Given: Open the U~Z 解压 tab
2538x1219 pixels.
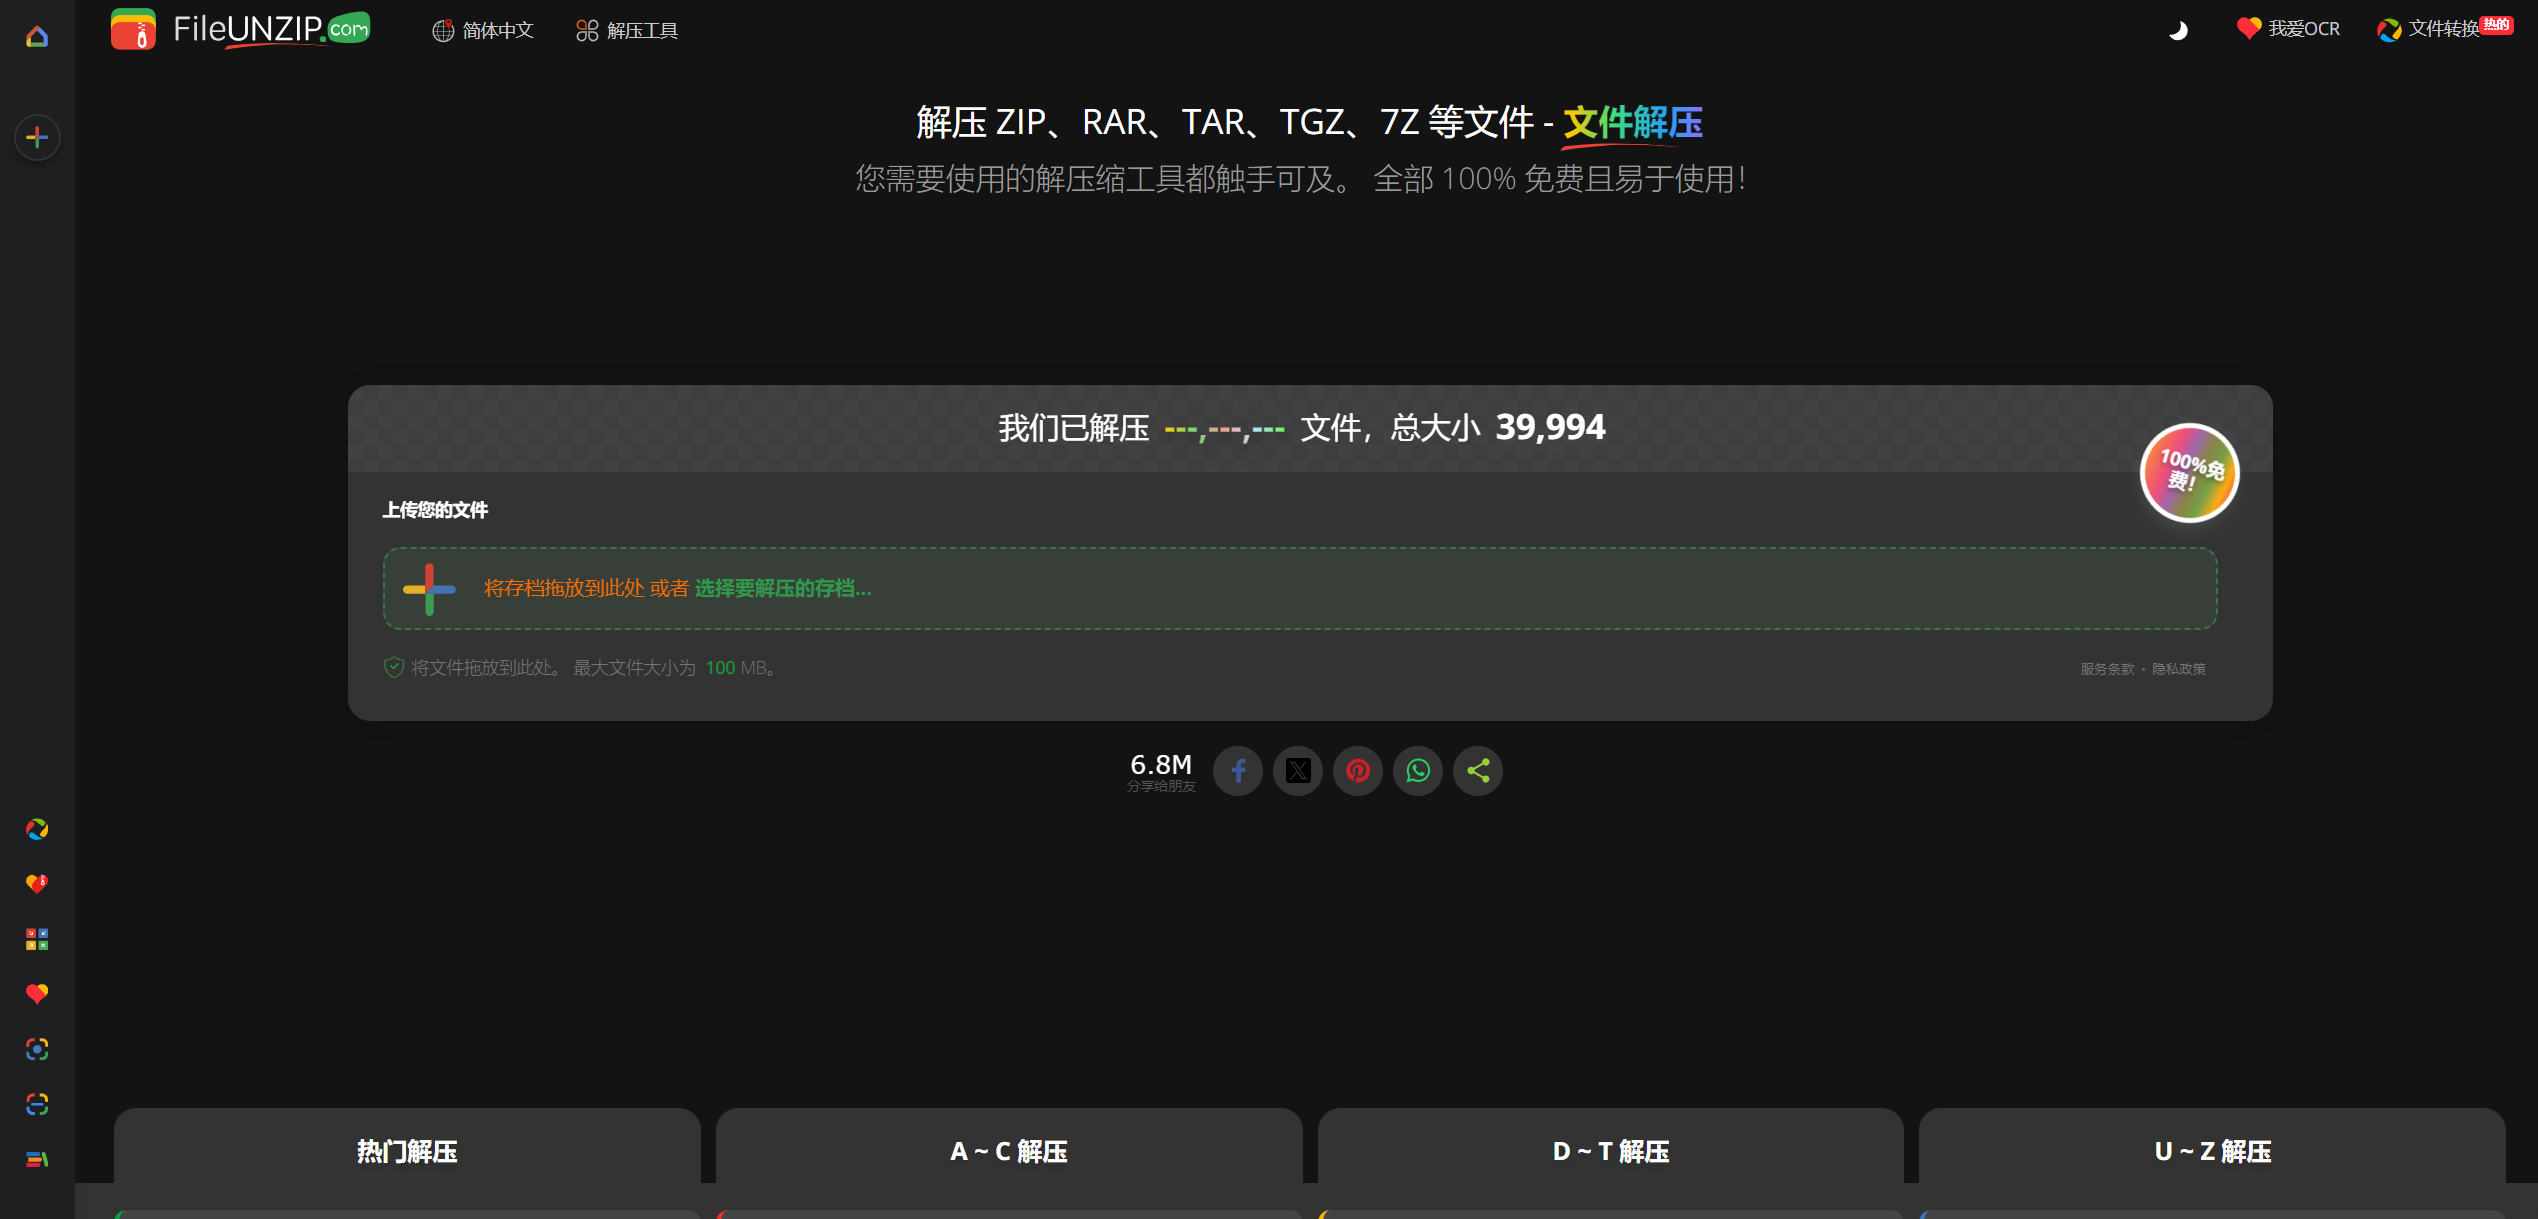Looking at the screenshot, I should [x=2212, y=1152].
